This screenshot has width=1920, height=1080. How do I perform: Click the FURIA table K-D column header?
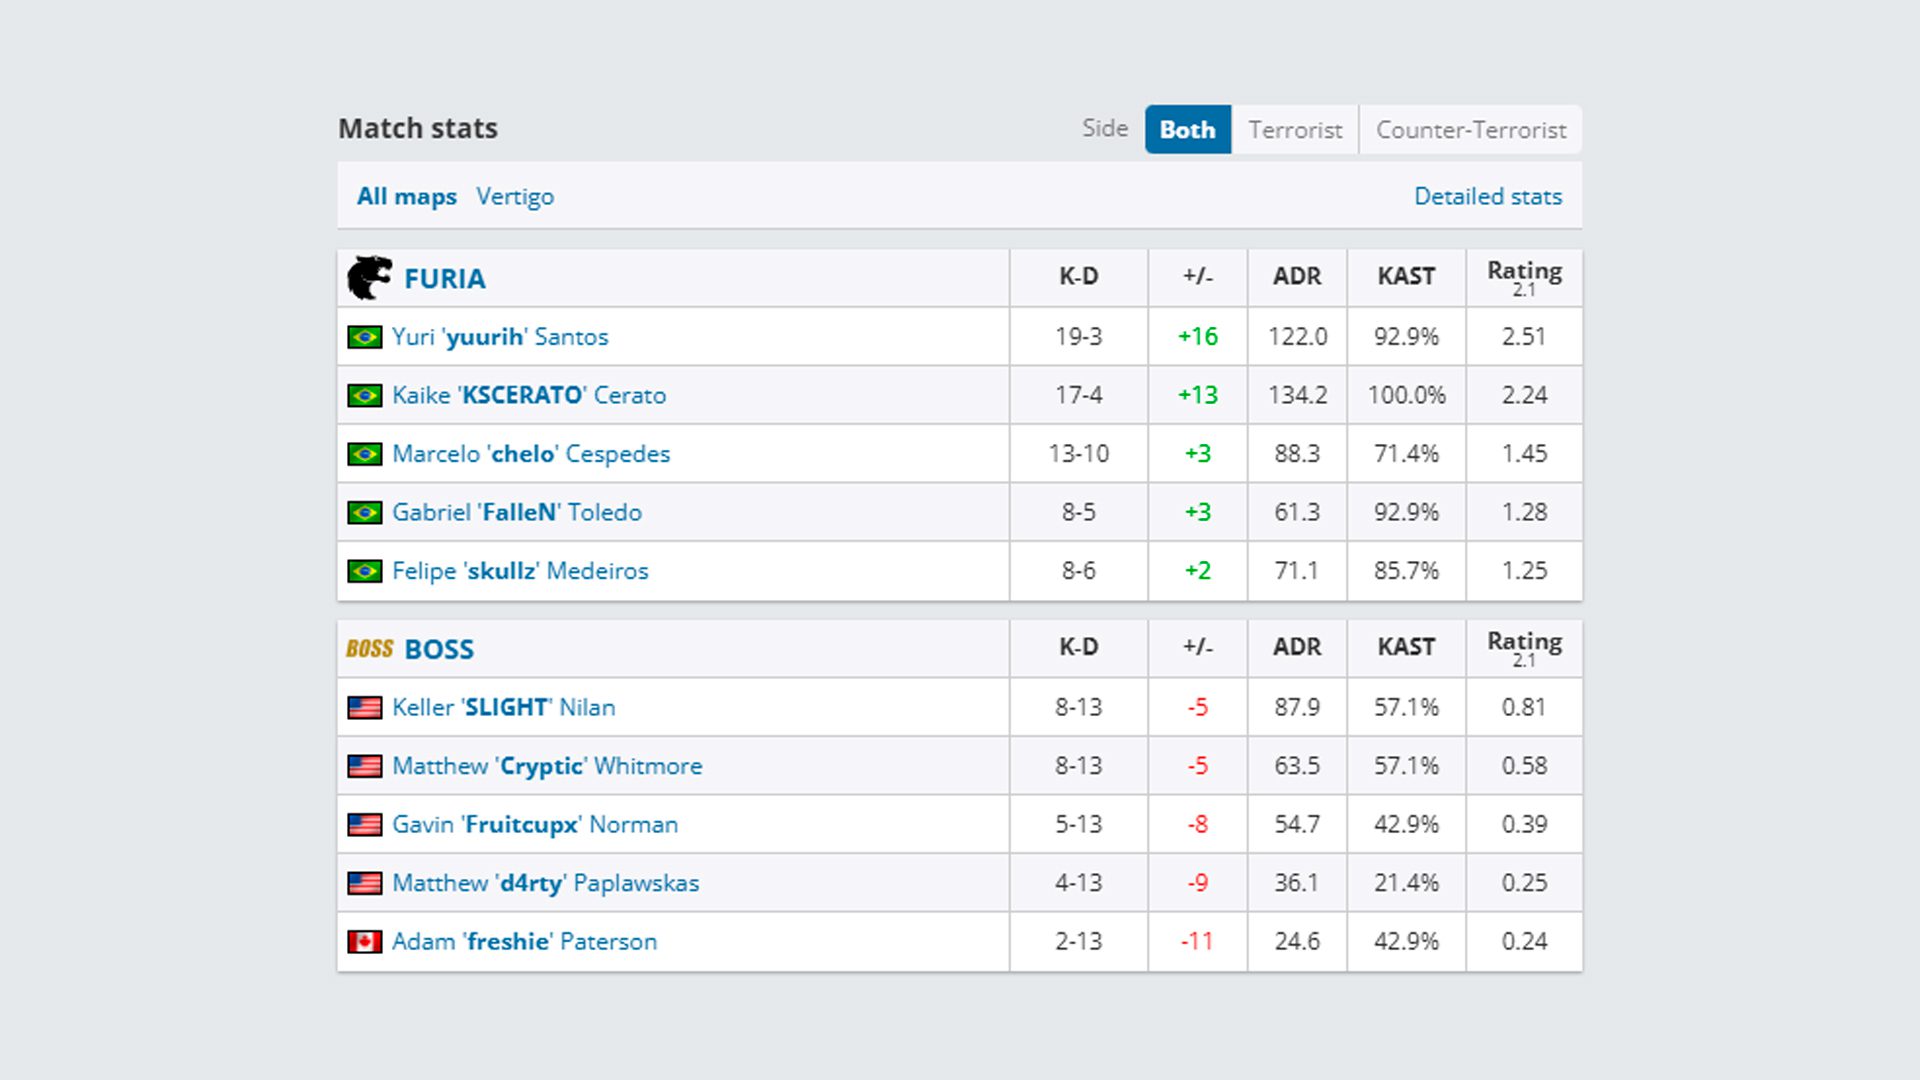pyautogui.click(x=1079, y=276)
